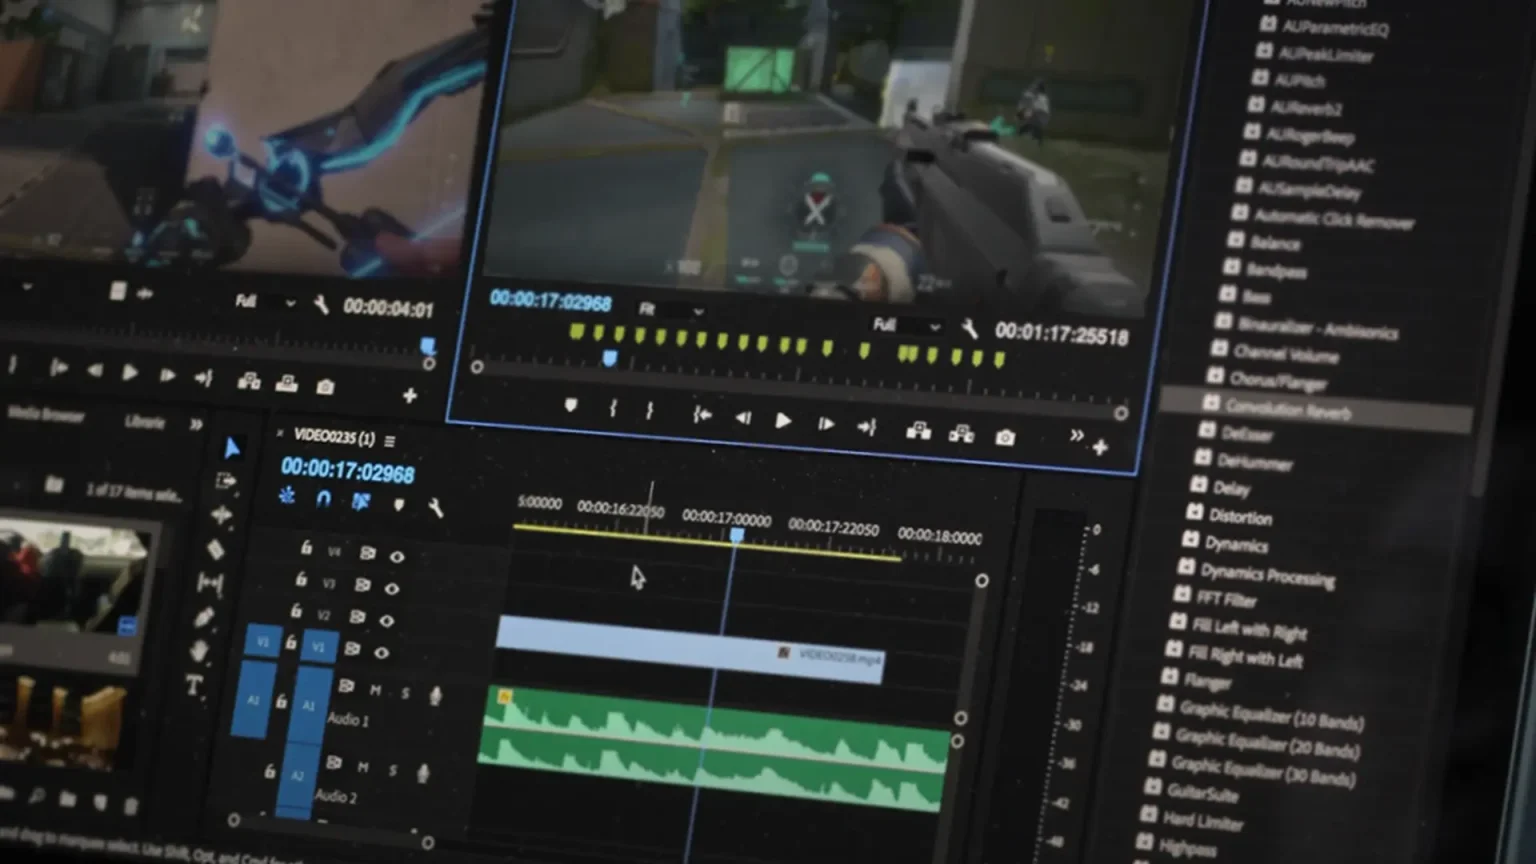Viewport: 1536px width, 864px height.
Task: Open Source Monitor Full resolution dropdown
Action: click(265, 301)
